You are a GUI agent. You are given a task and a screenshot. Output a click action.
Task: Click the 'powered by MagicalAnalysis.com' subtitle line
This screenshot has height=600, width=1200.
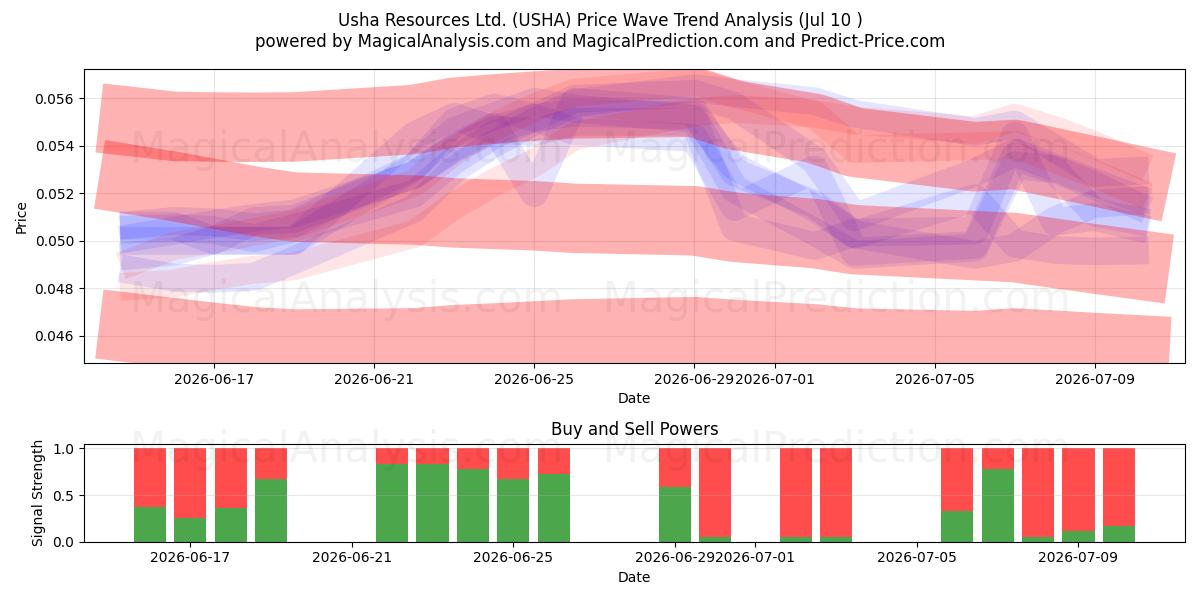600,41
